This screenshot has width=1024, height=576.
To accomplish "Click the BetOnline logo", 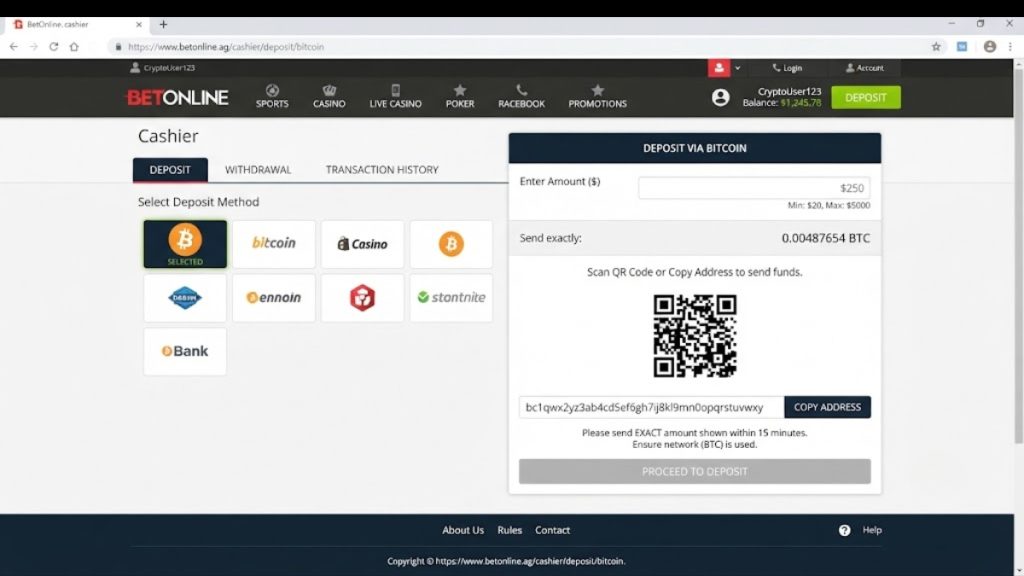I will [x=178, y=97].
